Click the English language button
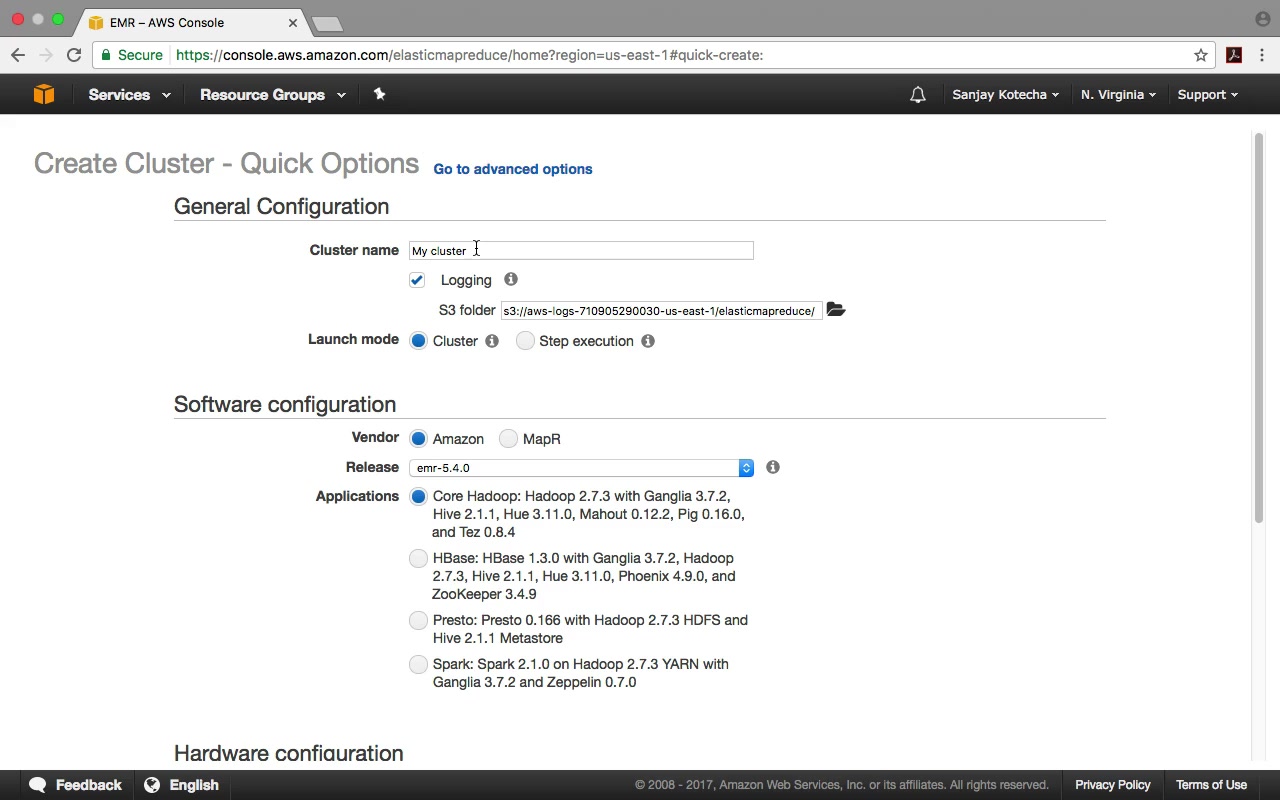The height and width of the screenshot is (800, 1280). tap(182, 785)
